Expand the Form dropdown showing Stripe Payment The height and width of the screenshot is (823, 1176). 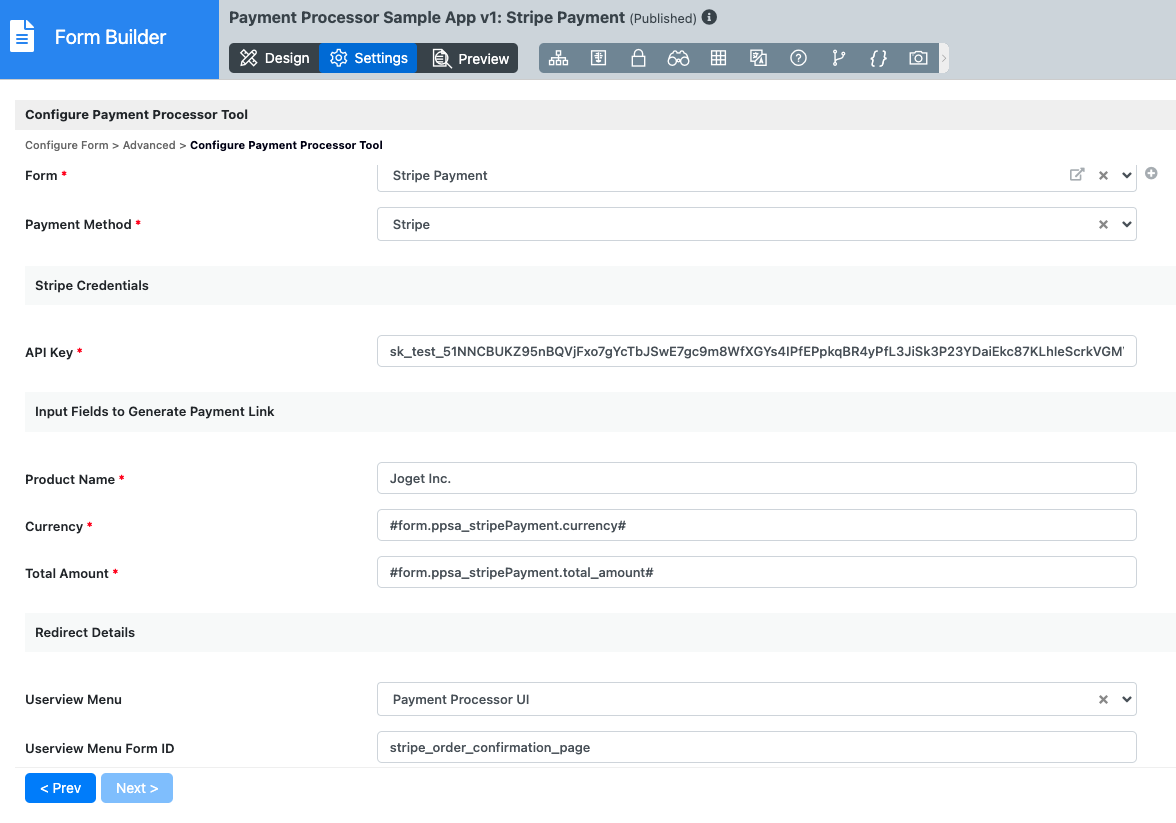[1127, 175]
